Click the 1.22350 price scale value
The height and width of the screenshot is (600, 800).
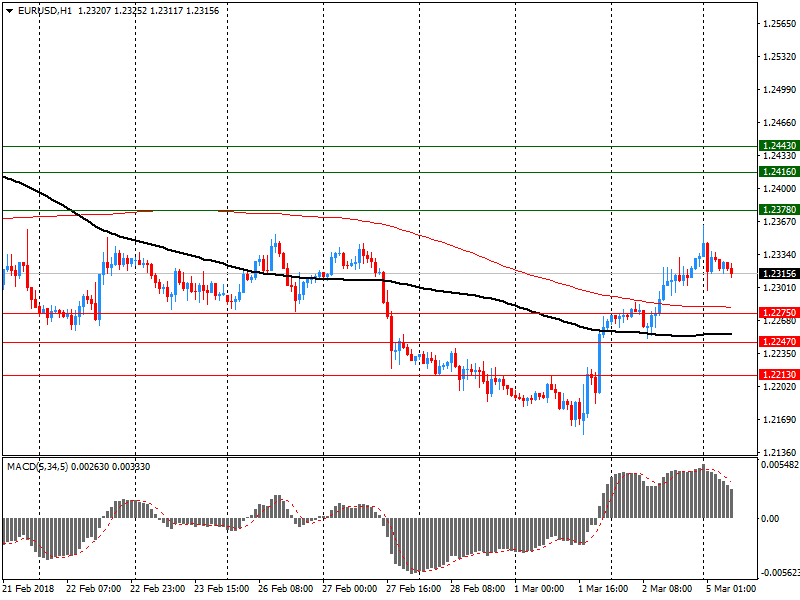(779, 354)
